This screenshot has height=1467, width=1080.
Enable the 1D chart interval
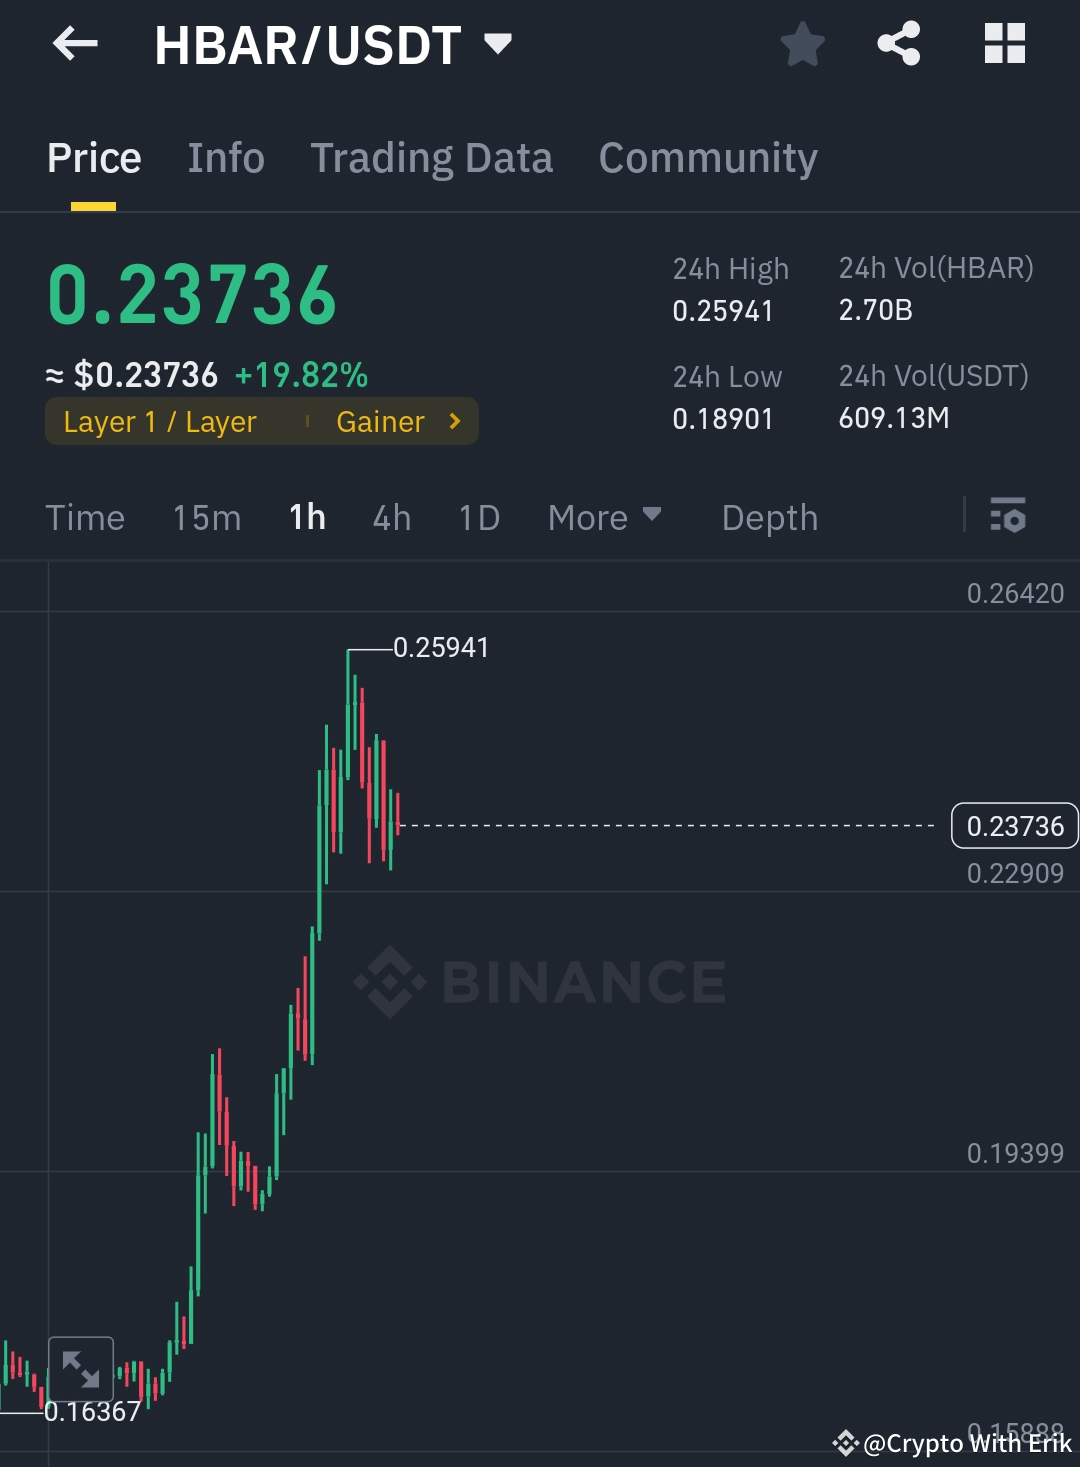pos(477,518)
